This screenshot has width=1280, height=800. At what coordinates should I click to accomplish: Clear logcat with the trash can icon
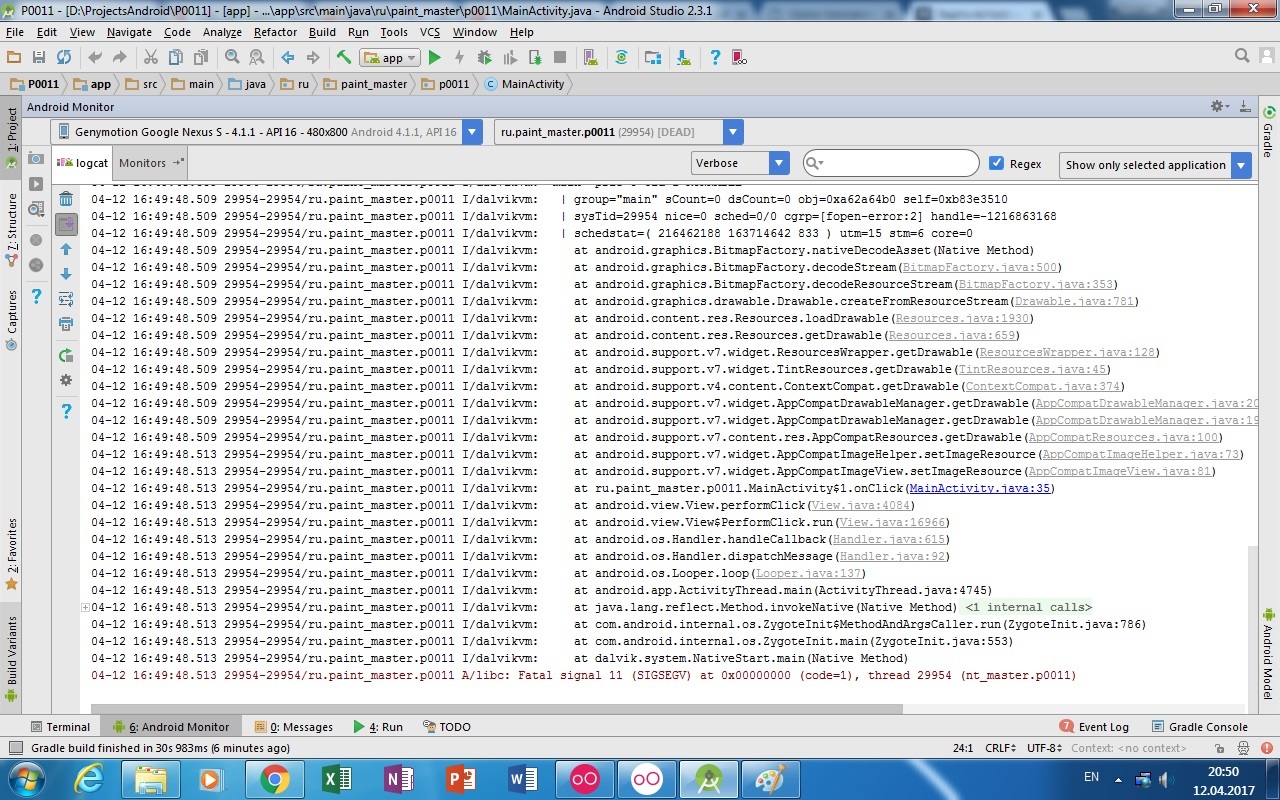pos(66,199)
